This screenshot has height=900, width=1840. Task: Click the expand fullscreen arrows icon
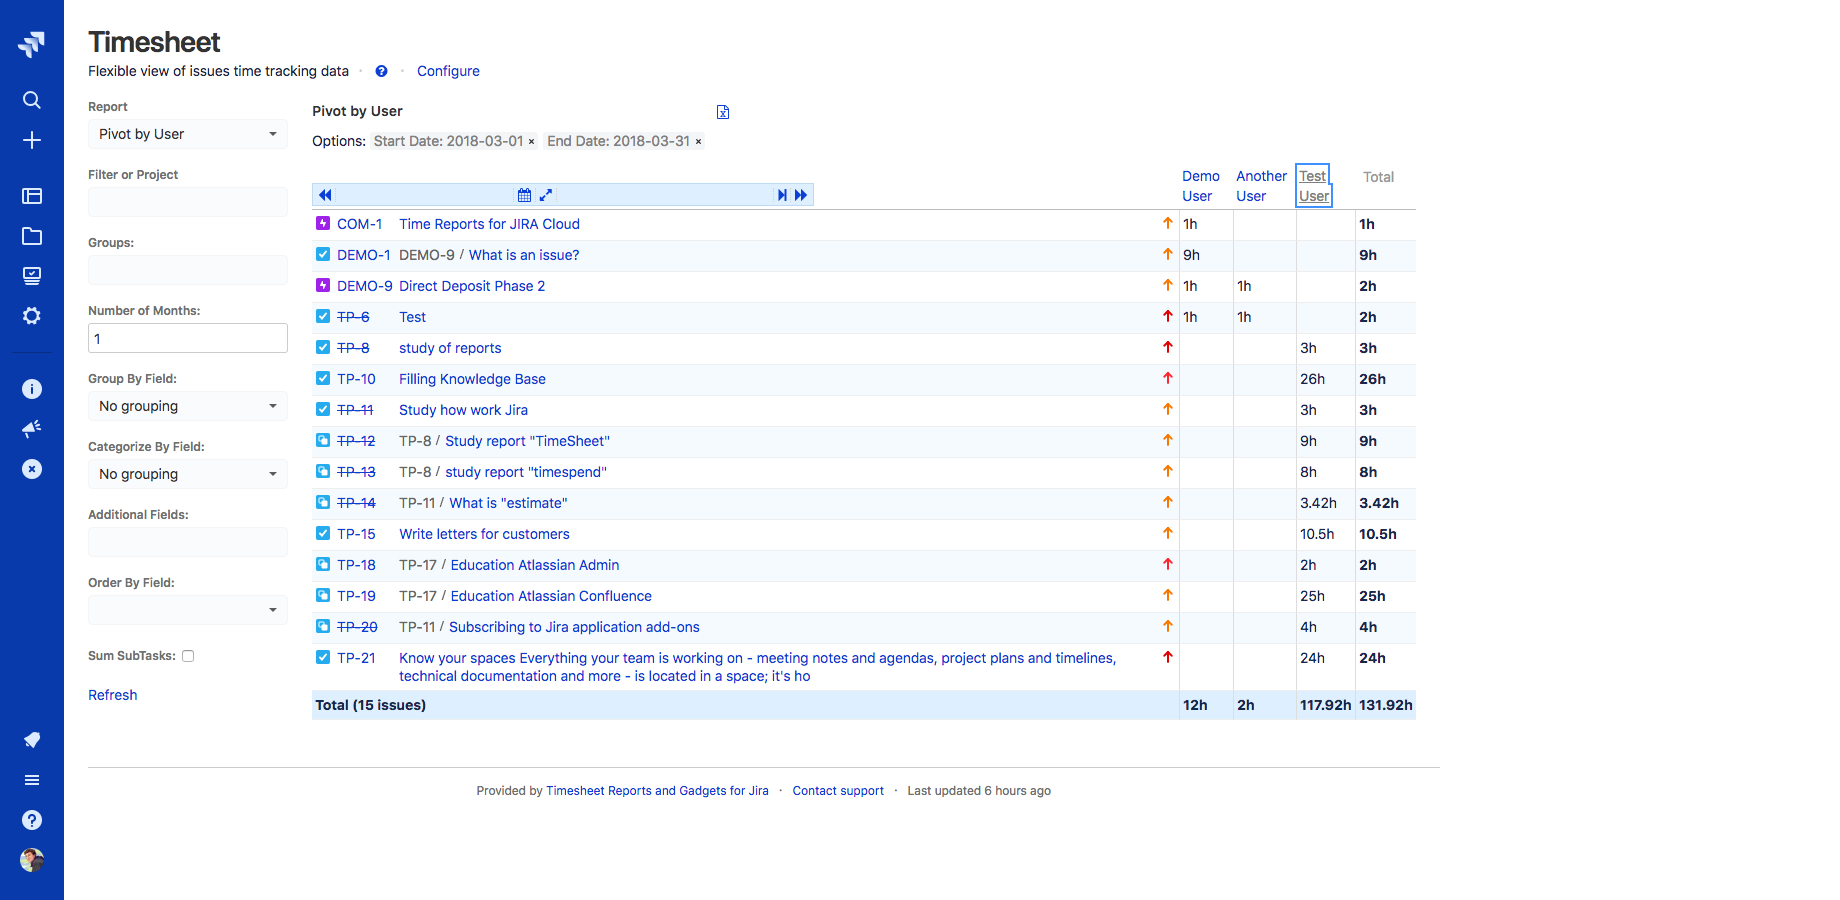coord(546,195)
